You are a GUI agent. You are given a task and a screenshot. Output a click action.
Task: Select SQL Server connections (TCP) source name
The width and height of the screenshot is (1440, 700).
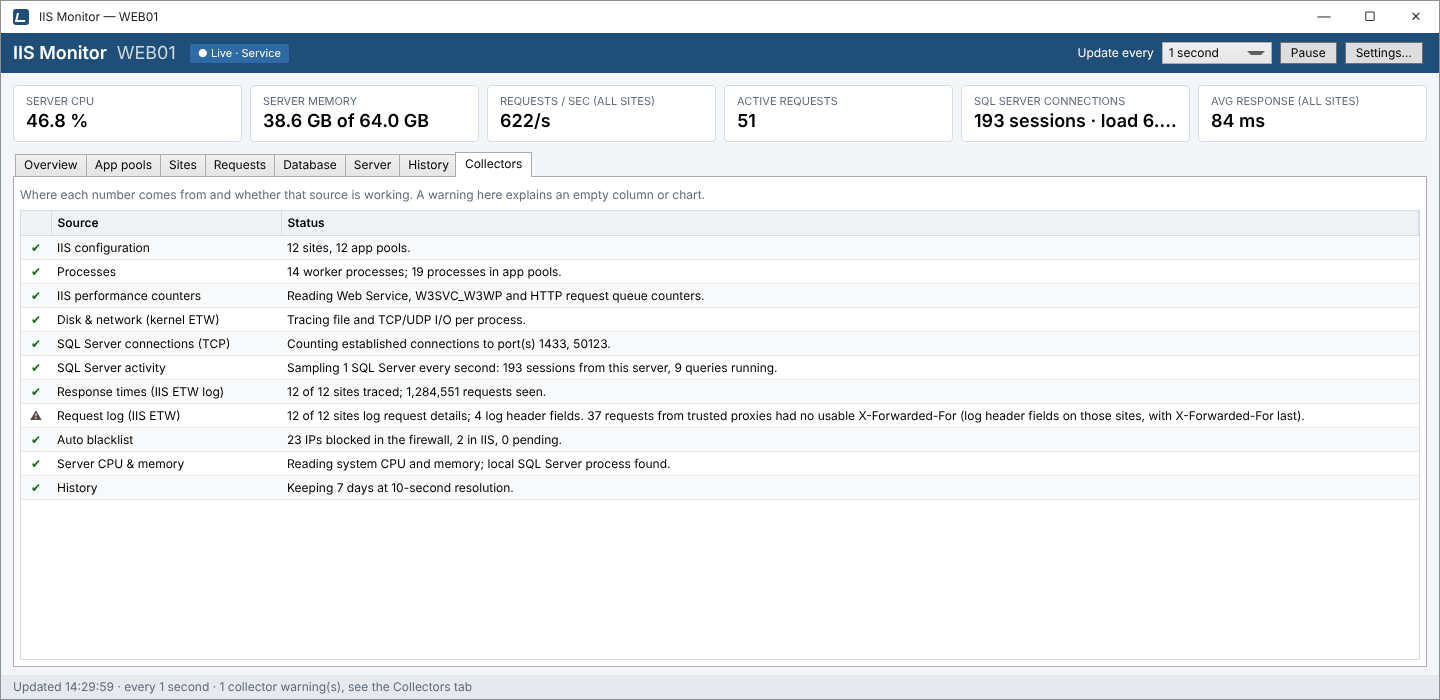(143, 344)
